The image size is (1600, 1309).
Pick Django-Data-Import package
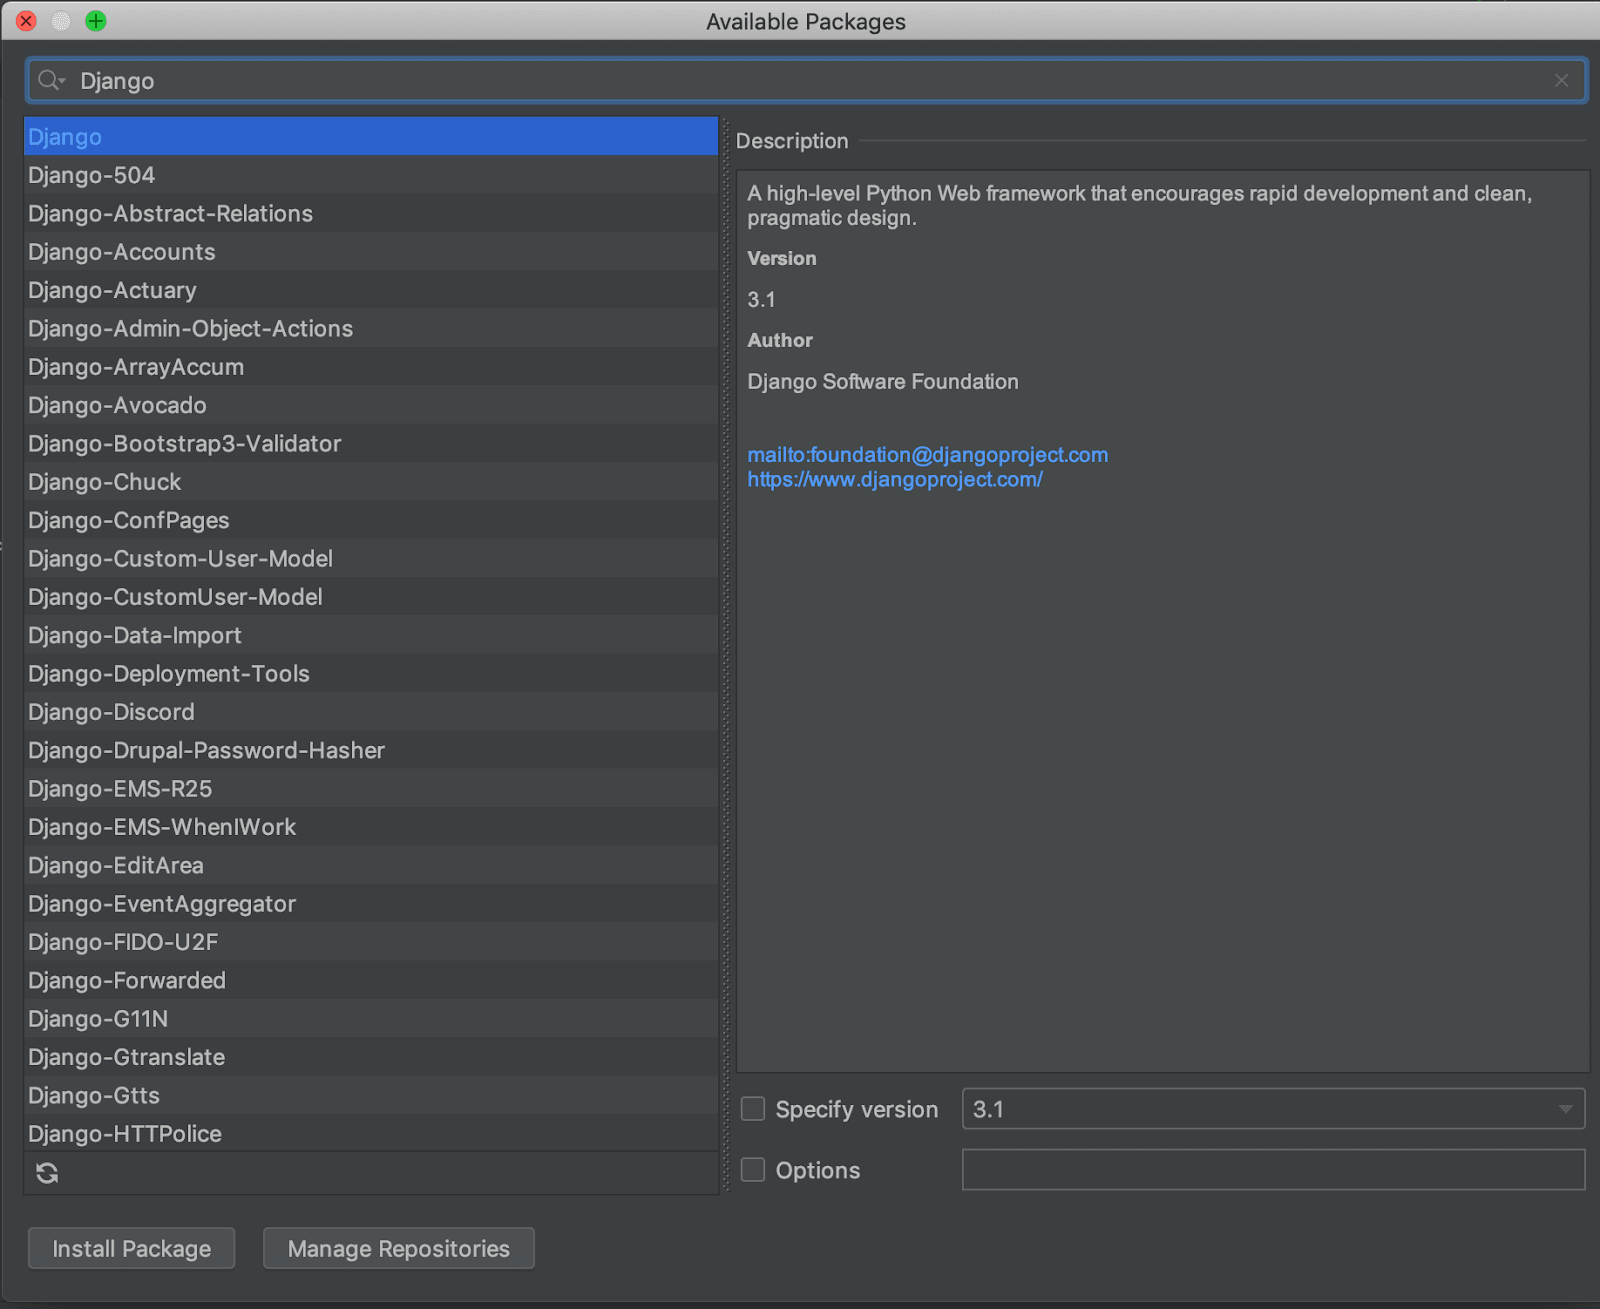(371, 635)
